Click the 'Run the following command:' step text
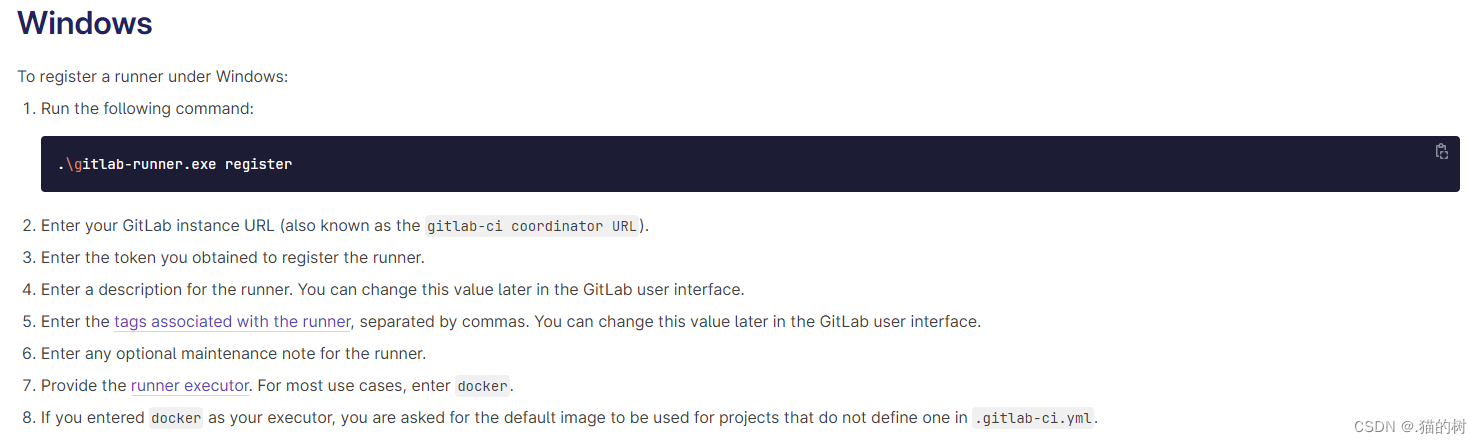The height and width of the screenshot is (444, 1482). pos(148,108)
